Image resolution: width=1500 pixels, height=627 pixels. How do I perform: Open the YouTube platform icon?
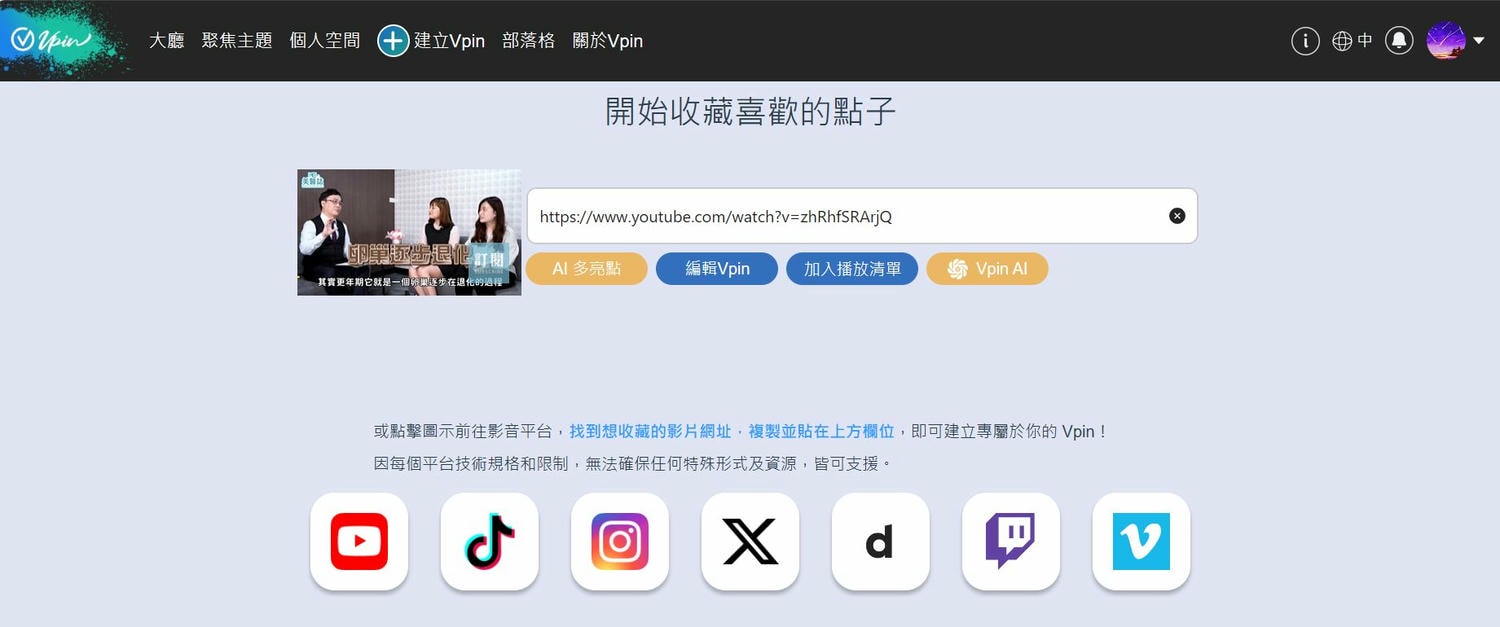pyautogui.click(x=359, y=541)
